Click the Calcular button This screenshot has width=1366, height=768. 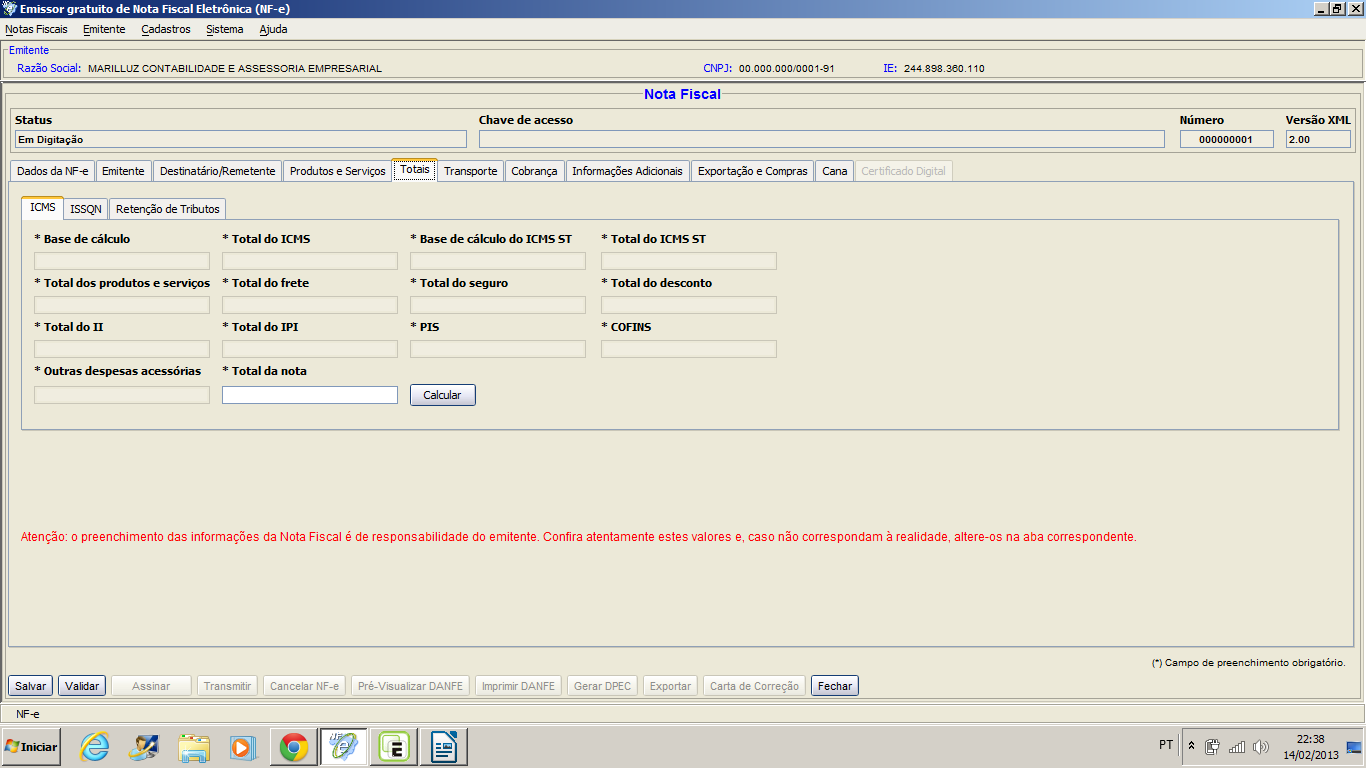point(443,395)
